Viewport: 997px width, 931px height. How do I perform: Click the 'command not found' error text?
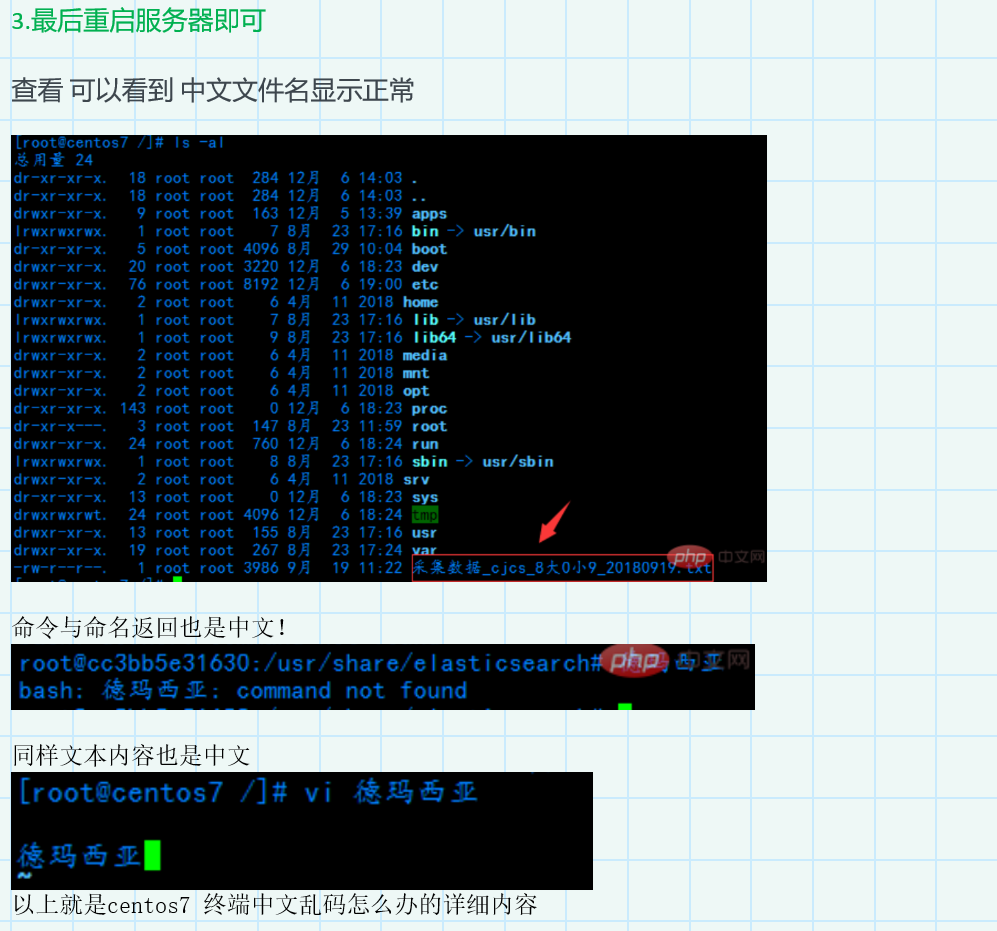(x=351, y=691)
